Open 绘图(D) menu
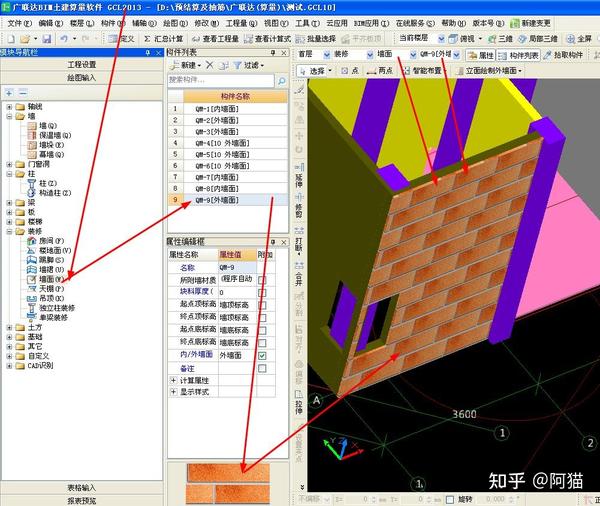The width and height of the screenshot is (600, 506). click(x=175, y=23)
